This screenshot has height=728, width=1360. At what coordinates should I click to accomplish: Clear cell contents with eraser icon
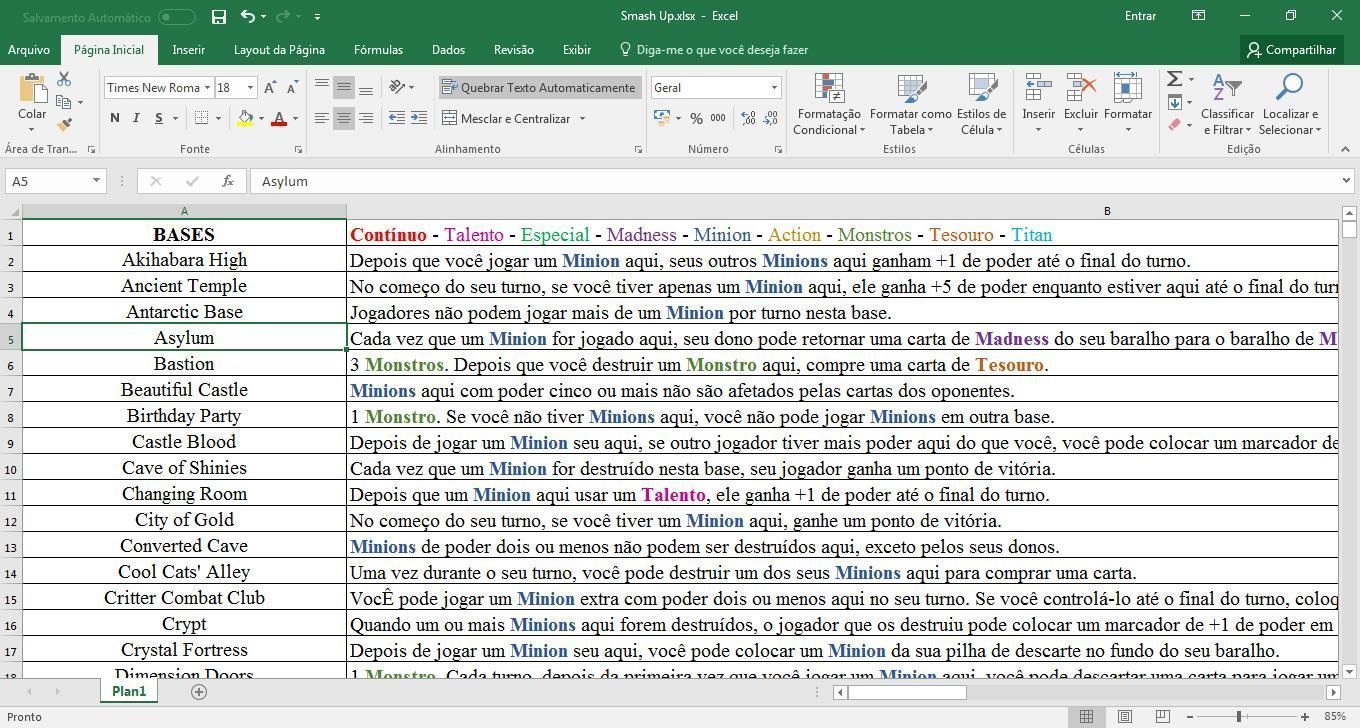tap(1175, 125)
